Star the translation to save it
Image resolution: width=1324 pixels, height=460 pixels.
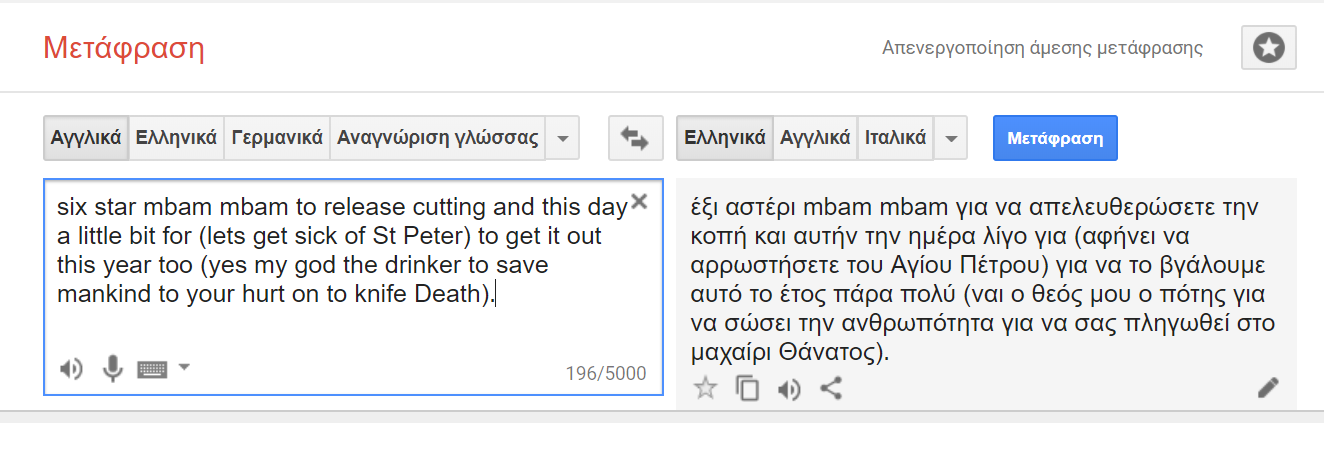(x=706, y=388)
